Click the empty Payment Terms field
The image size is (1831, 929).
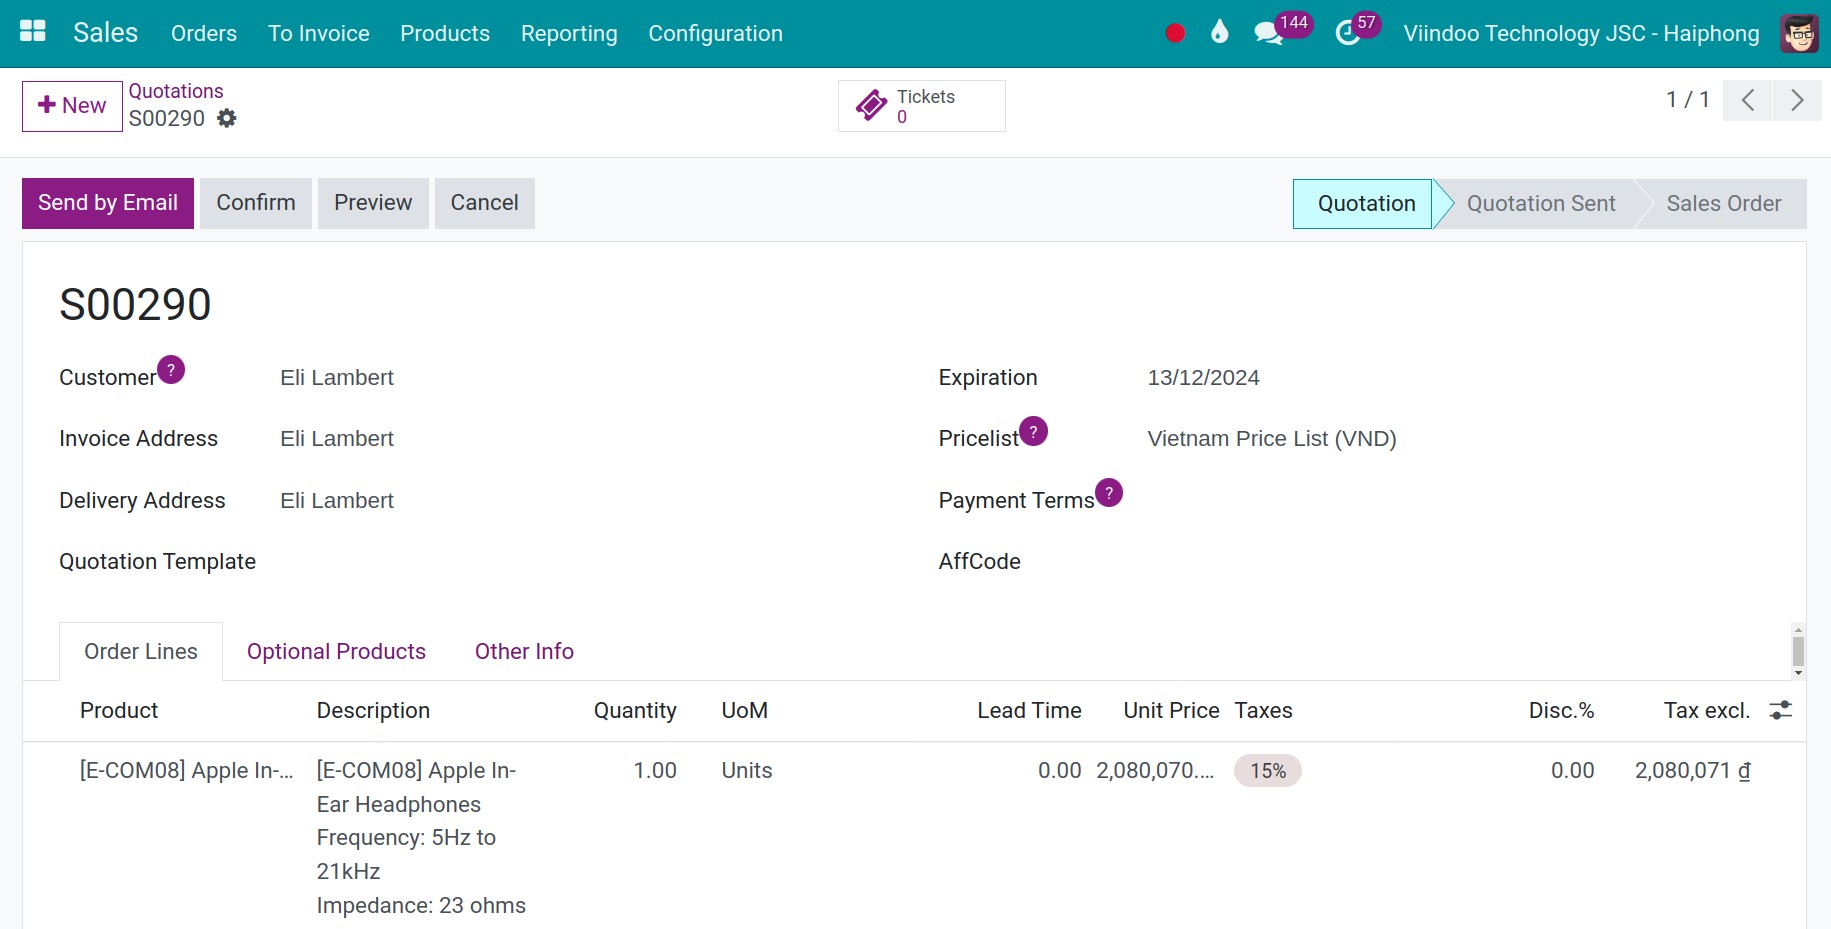click(1459, 501)
